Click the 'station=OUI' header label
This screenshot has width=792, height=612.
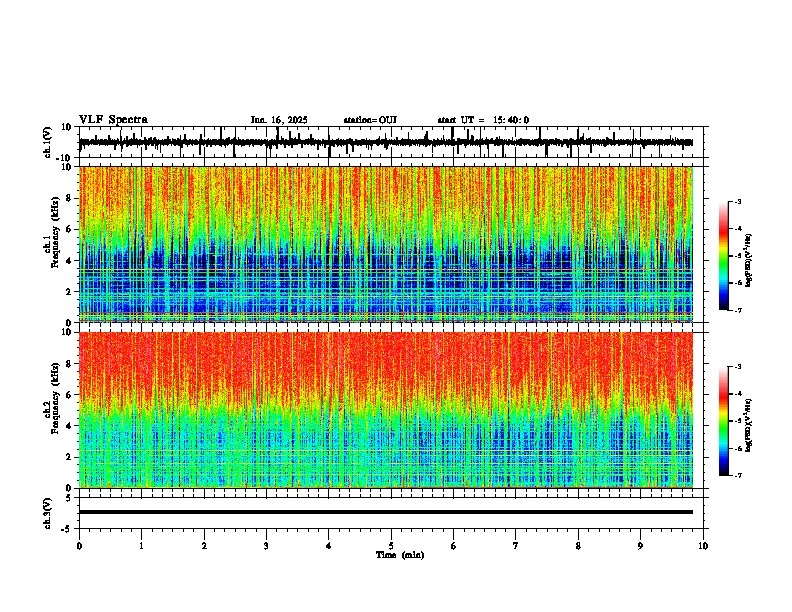370,120
